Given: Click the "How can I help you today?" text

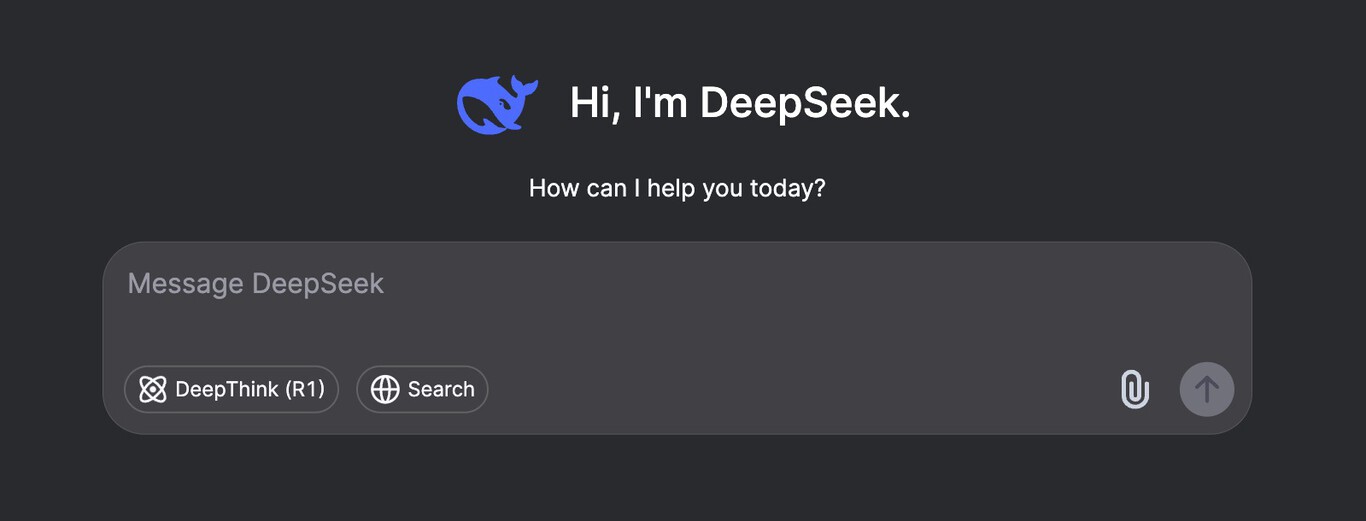Looking at the screenshot, I should (677, 188).
